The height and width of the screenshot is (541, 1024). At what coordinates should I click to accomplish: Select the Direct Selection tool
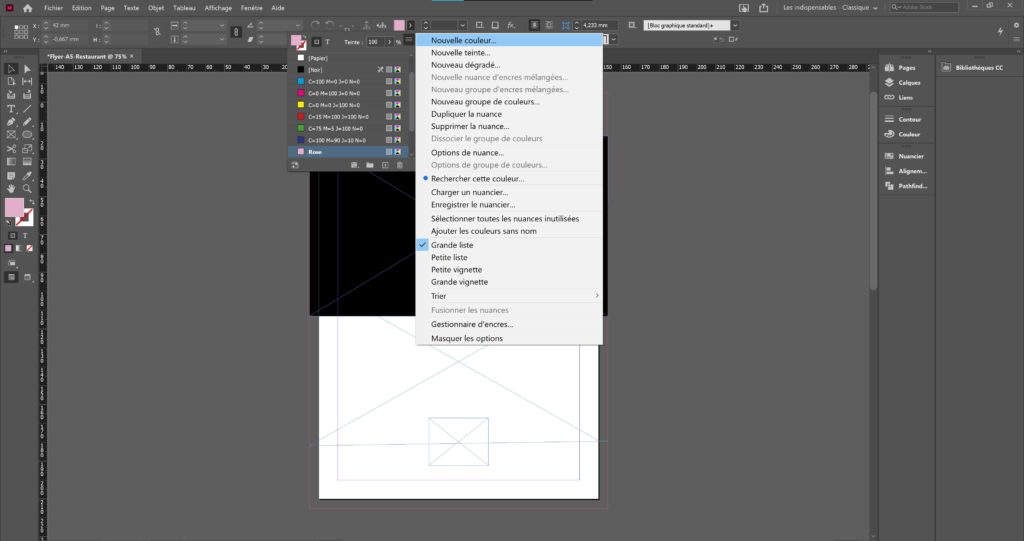27,69
